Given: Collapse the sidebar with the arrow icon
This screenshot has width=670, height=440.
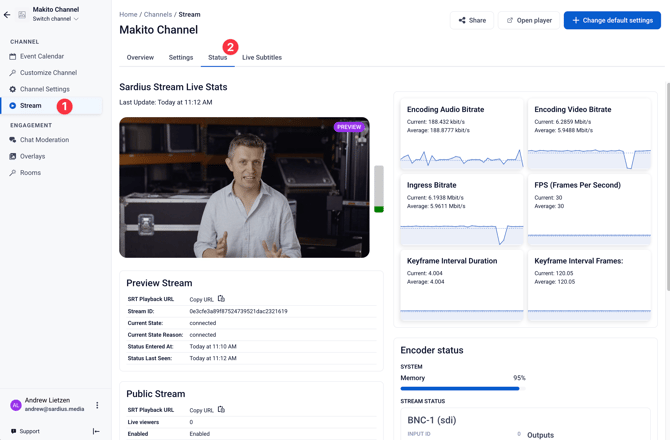Looking at the screenshot, I should (x=96, y=431).
